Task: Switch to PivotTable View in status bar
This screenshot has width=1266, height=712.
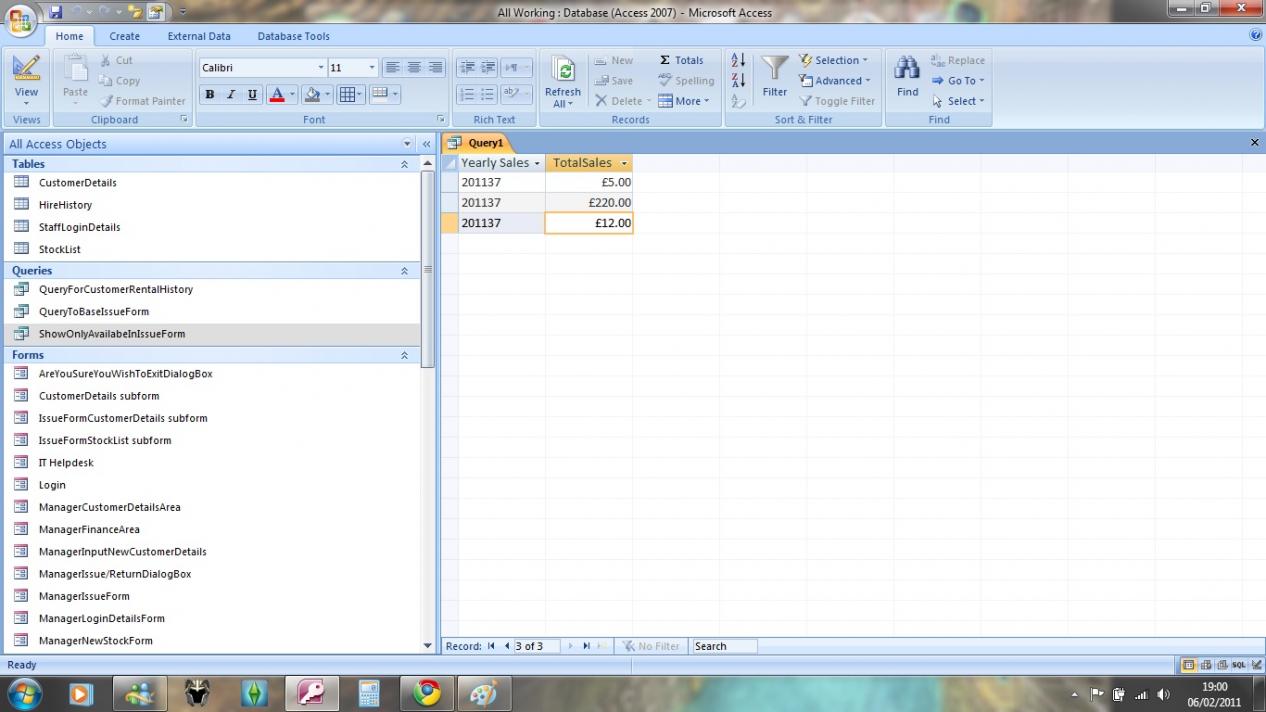Action: pos(1206,665)
